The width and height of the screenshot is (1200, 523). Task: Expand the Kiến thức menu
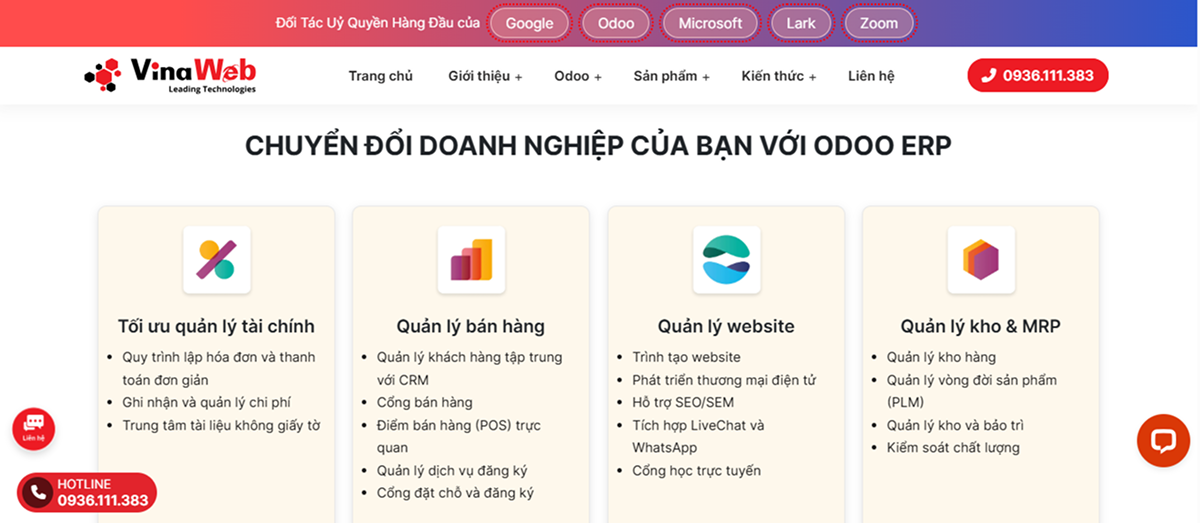[779, 76]
